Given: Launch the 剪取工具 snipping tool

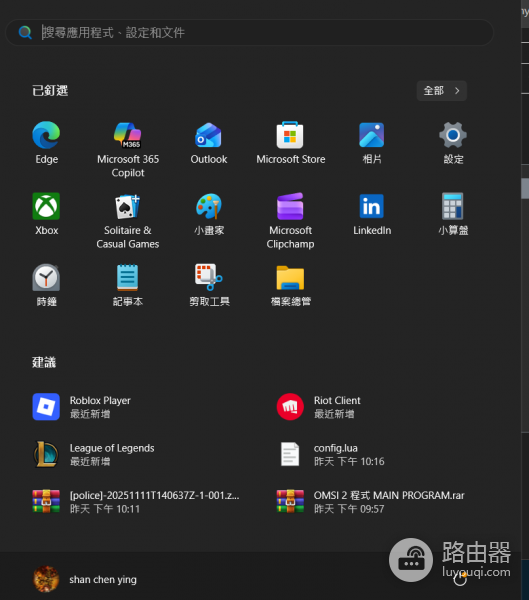Looking at the screenshot, I should pyautogui.click(x=209, y=285).
